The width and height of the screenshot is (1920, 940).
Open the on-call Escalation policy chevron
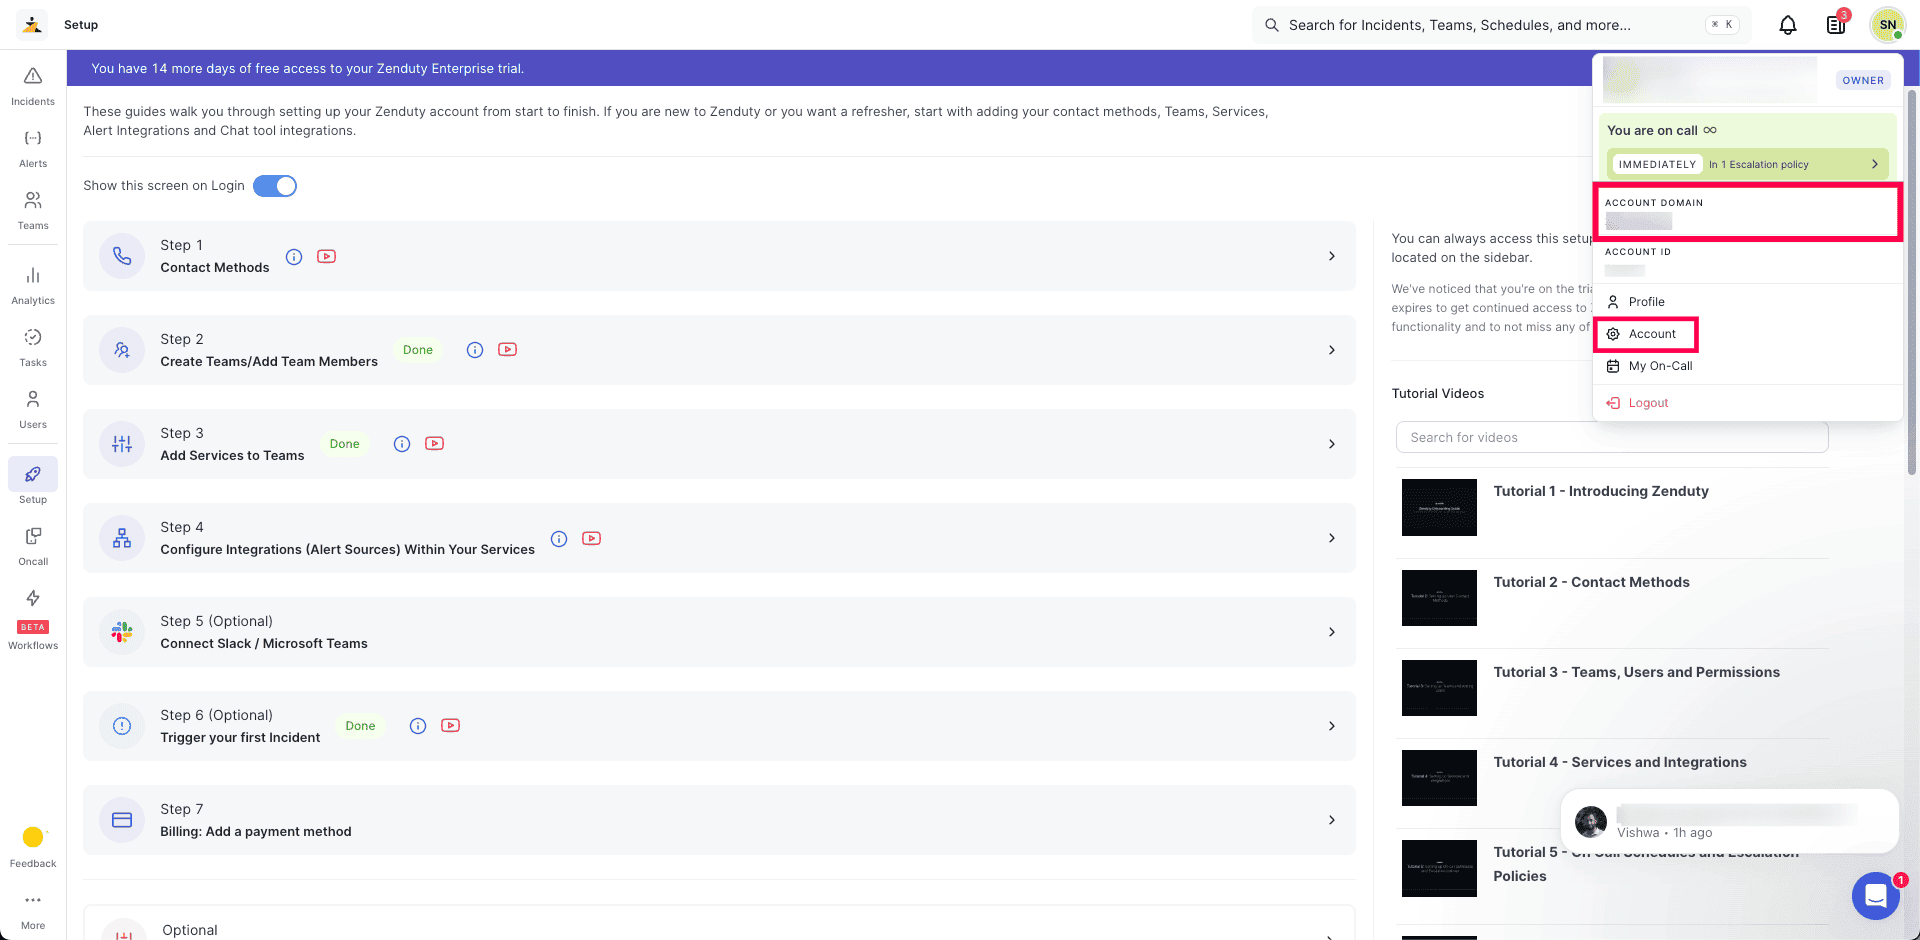[1875, 164]
